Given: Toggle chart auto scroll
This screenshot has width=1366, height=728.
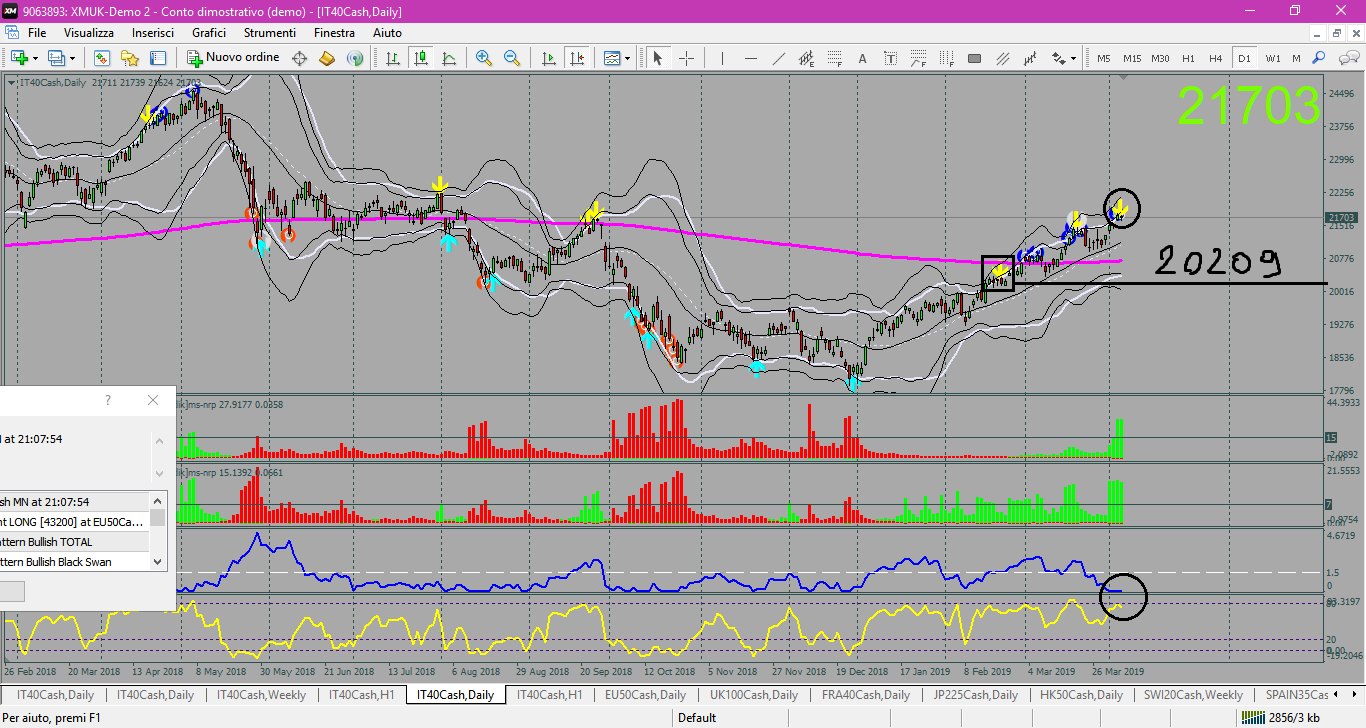Looking at the screenshot, I should (549, 58).
